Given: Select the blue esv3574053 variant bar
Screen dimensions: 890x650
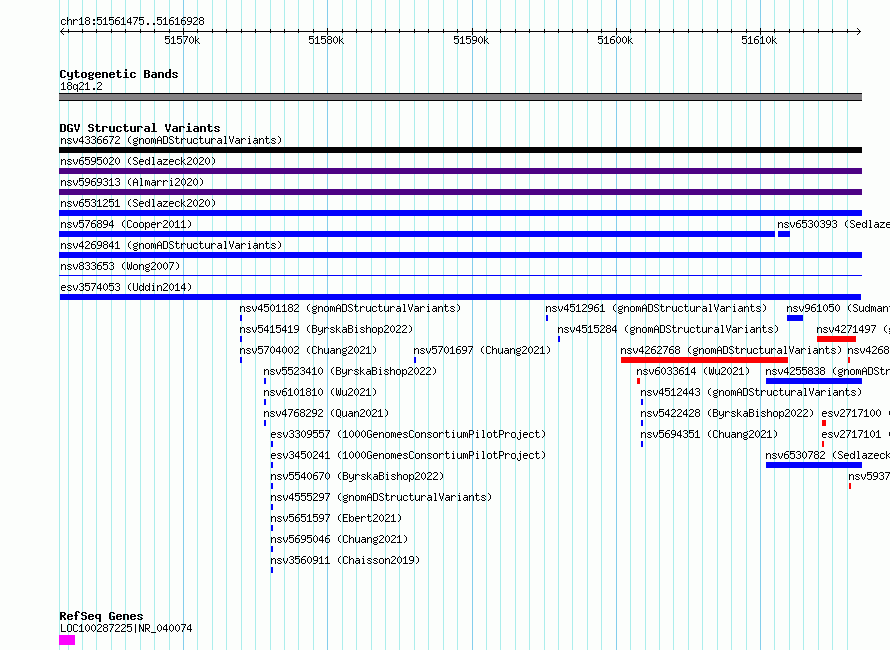Looking at the screenshot, I should point(460,297).
